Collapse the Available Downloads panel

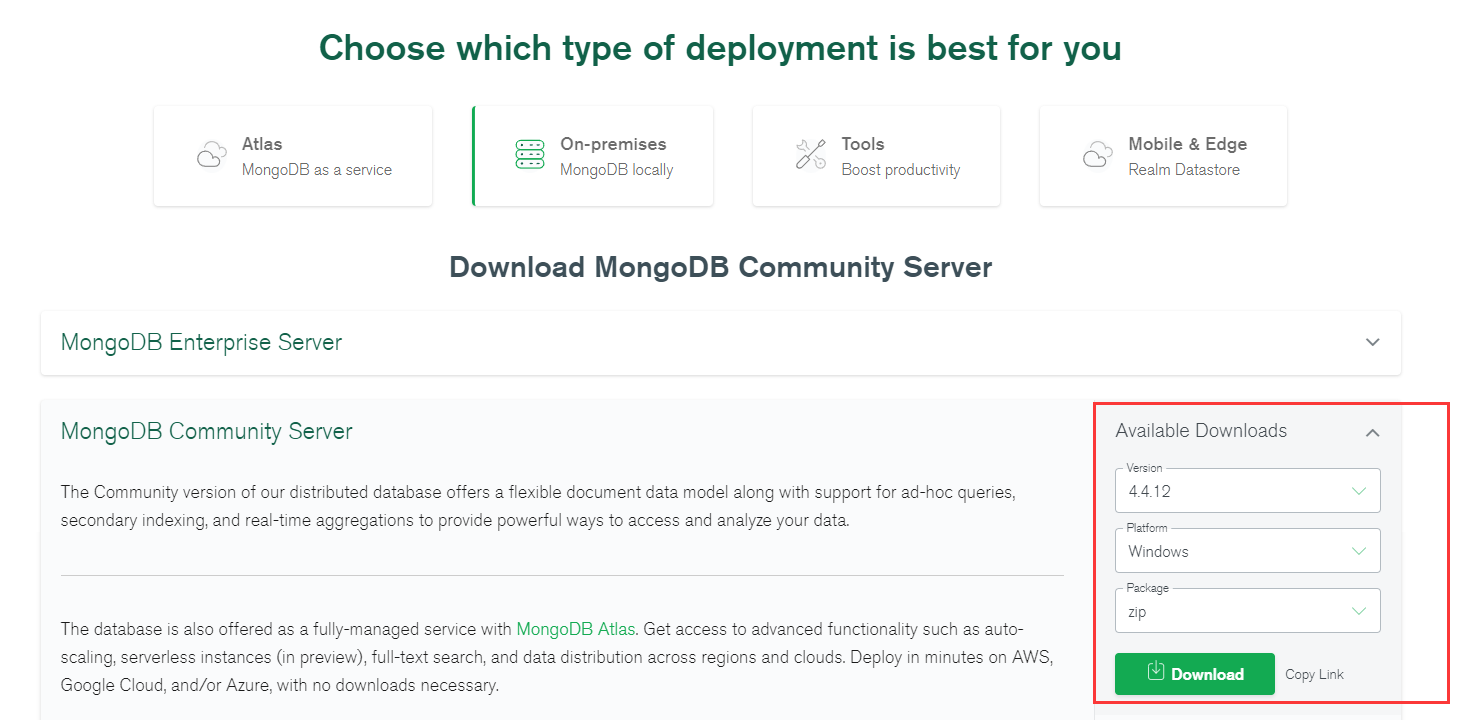pyautogui.click(x=1373, y=432)
